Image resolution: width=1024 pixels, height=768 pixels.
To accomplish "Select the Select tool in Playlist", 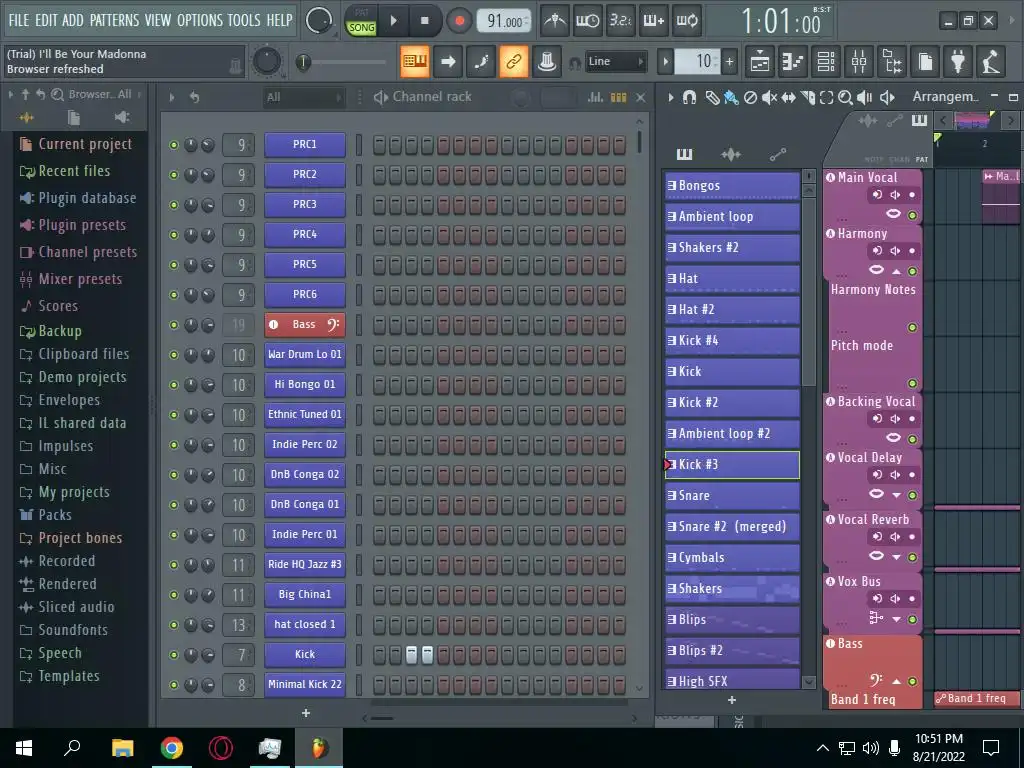I will [826, 97].
